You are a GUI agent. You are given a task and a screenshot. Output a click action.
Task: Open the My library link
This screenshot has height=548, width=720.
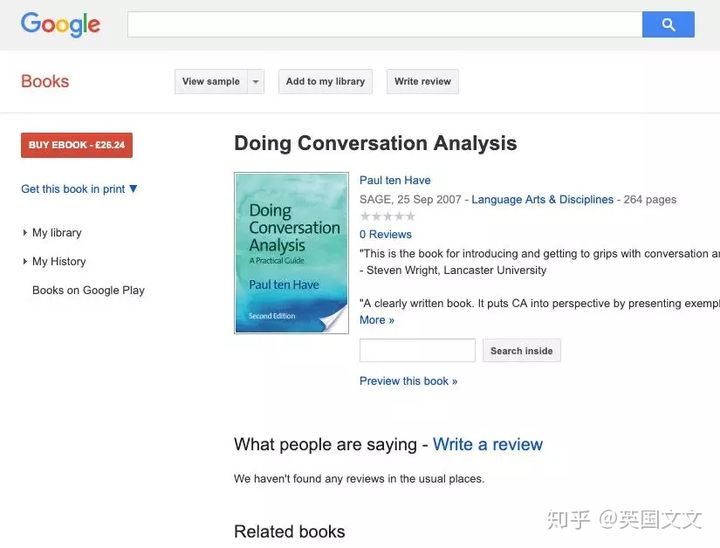pyautogui.click(x=56, y=233)
